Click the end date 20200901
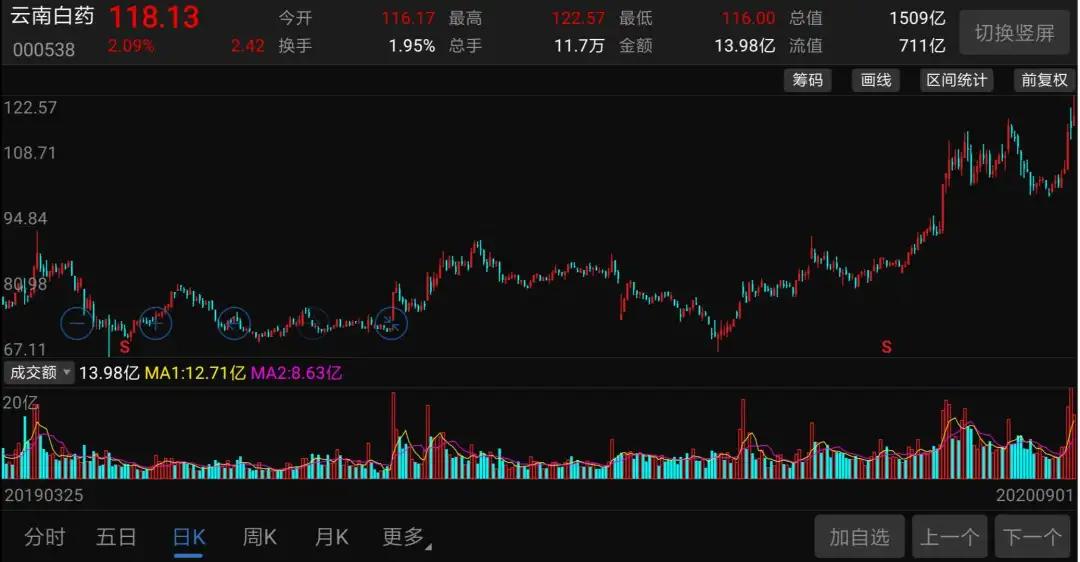 pos(1035,495)
